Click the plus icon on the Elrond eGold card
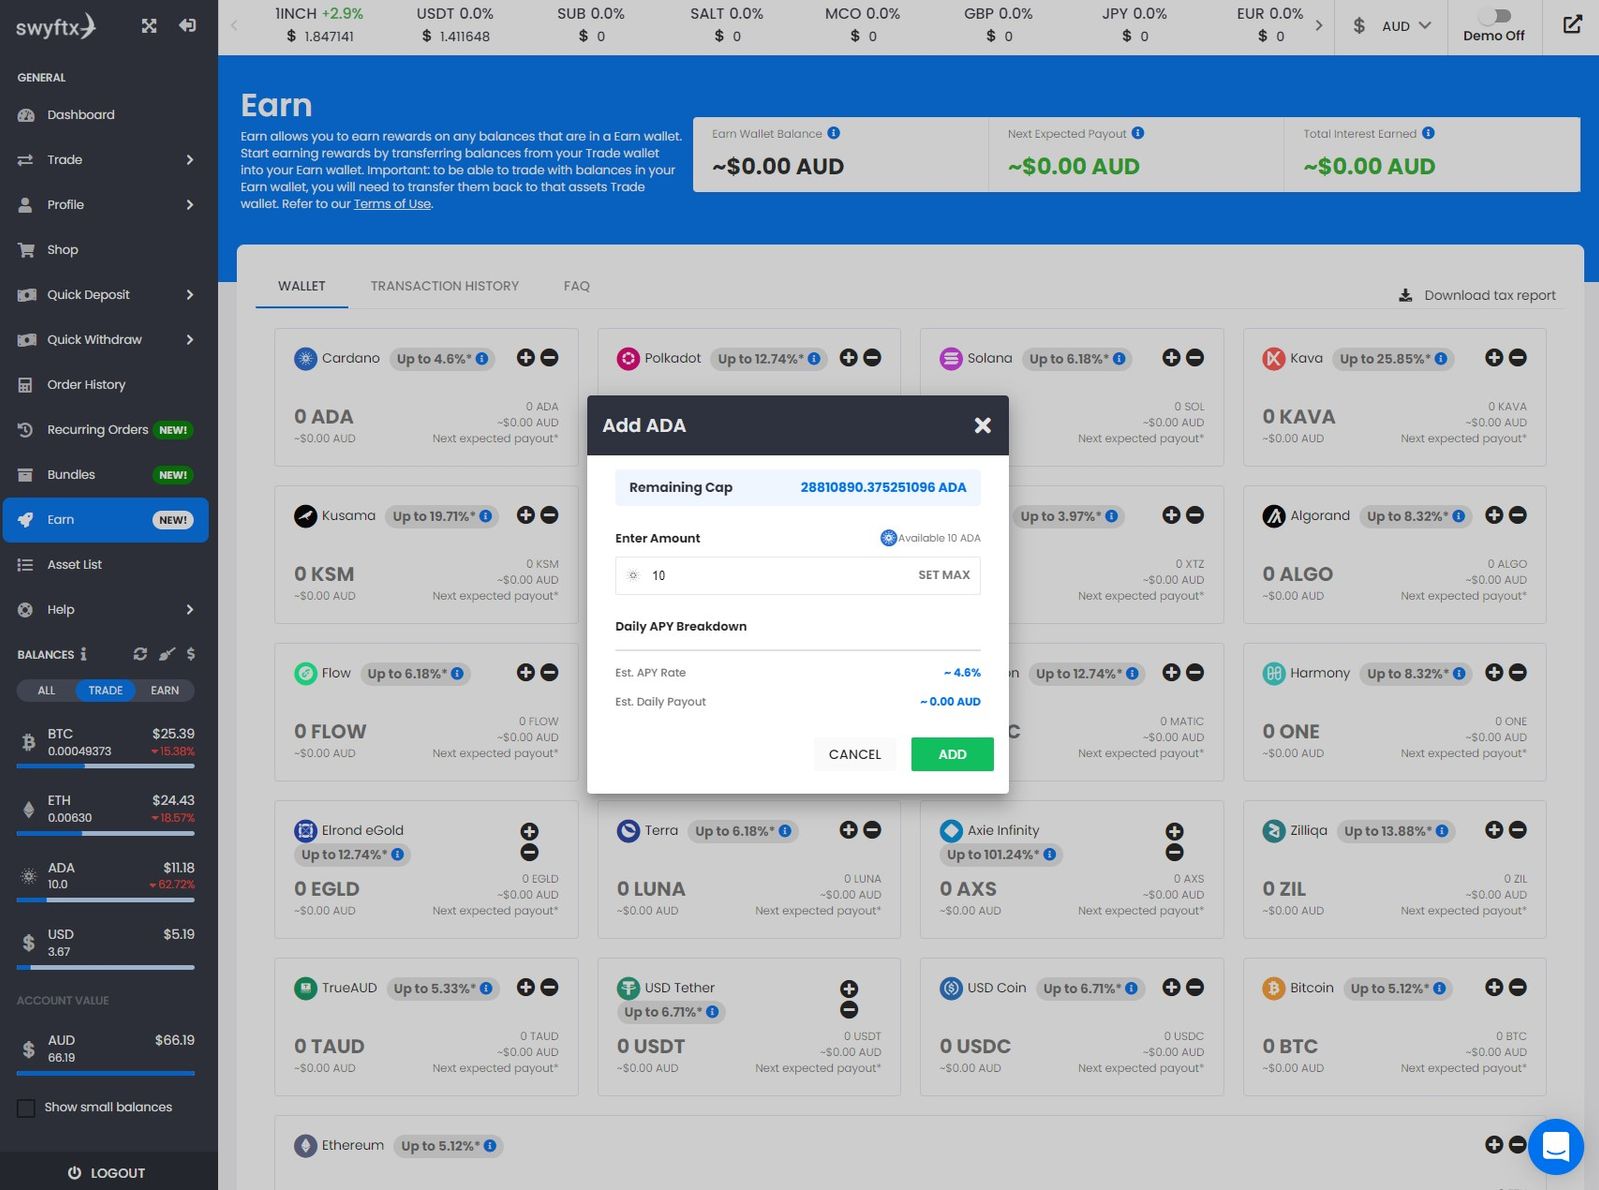The image size is (1599, 1190). [529, 831]
